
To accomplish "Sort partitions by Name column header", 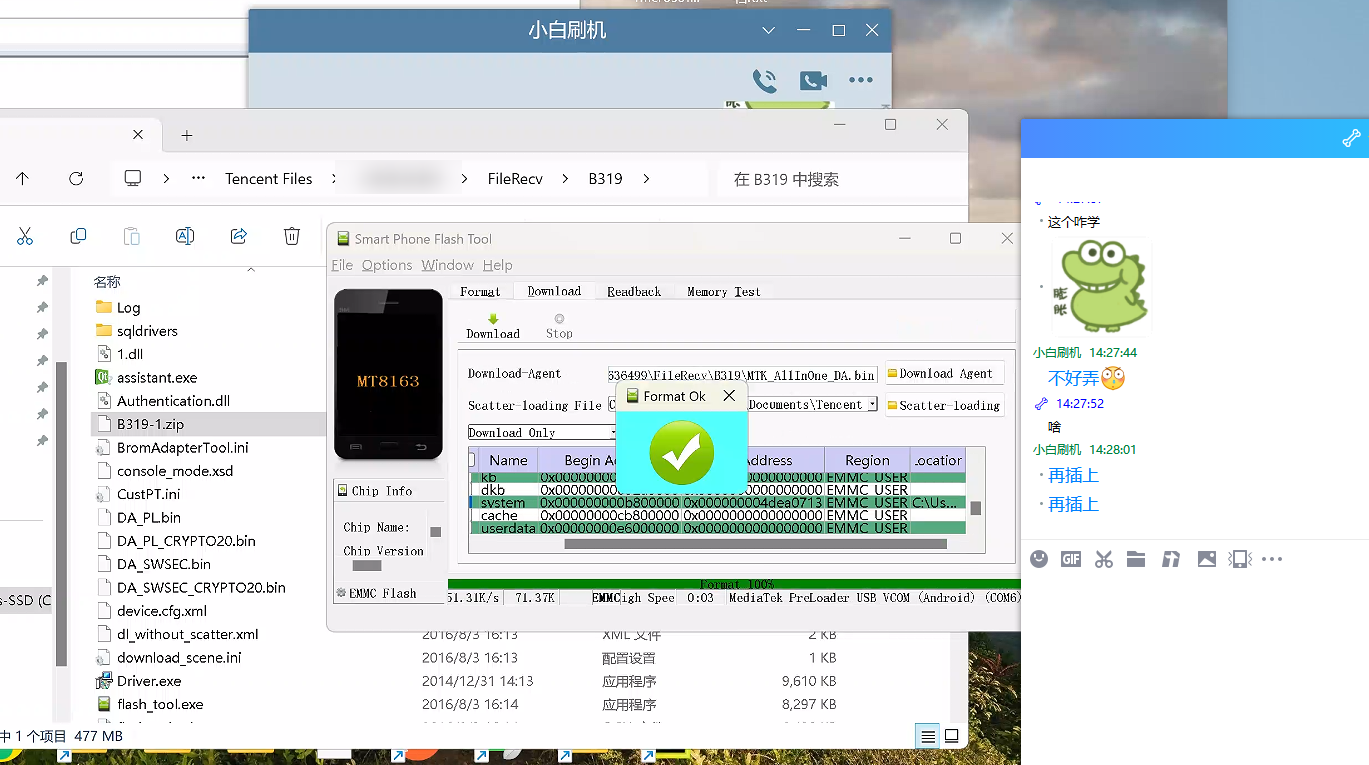I will pyautogui.click(x=508, y=460).
